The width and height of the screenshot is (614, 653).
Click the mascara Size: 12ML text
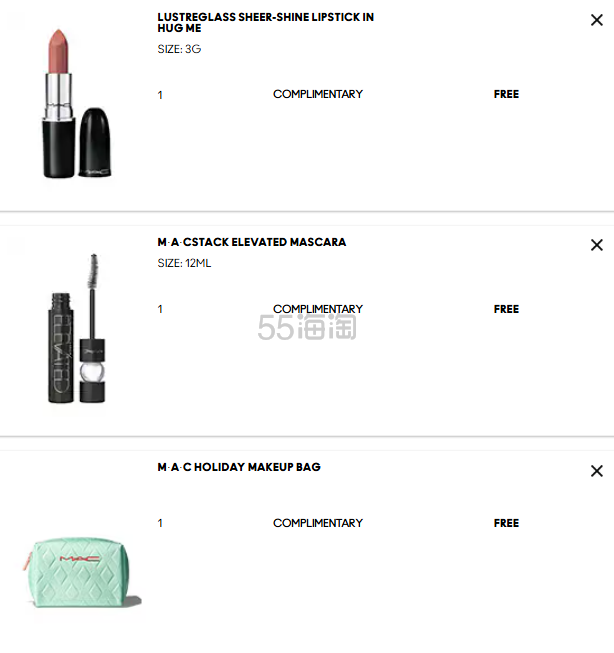184,263
